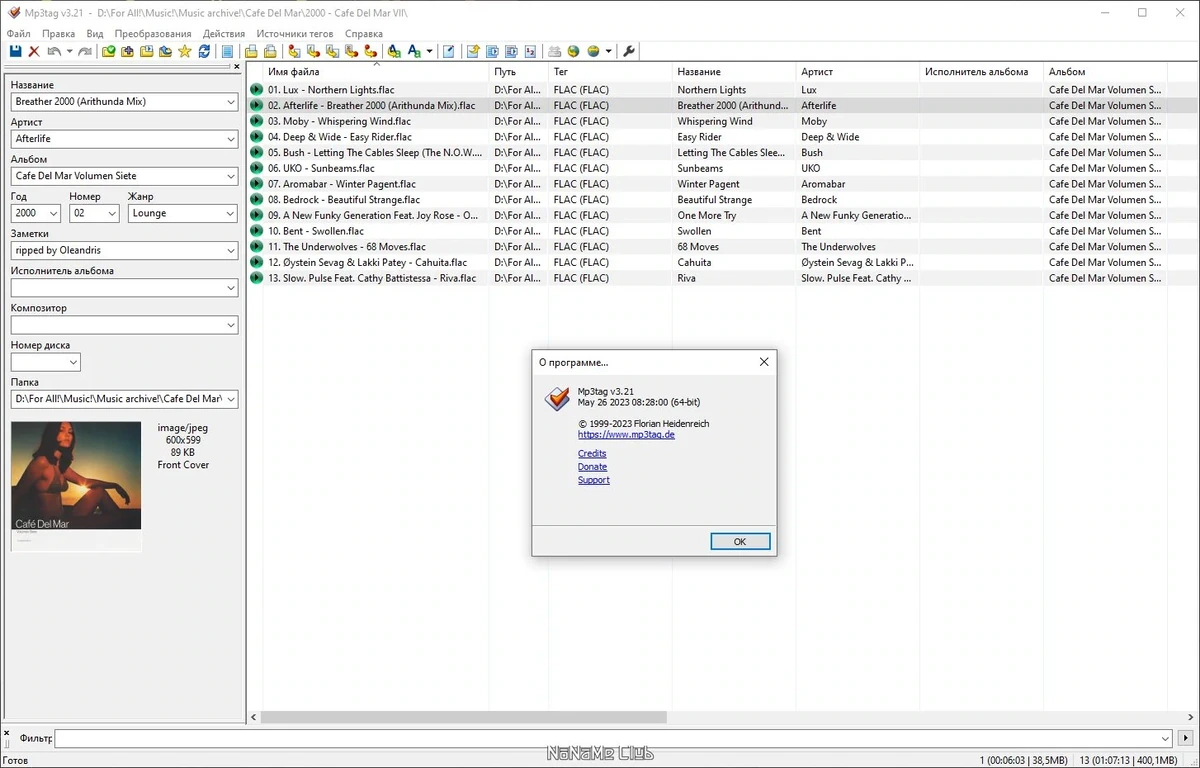Image resolution: width=1200 pixels, height=768 pixels.
Task: Open options with the wrench icon
Action: click(627, 51)
